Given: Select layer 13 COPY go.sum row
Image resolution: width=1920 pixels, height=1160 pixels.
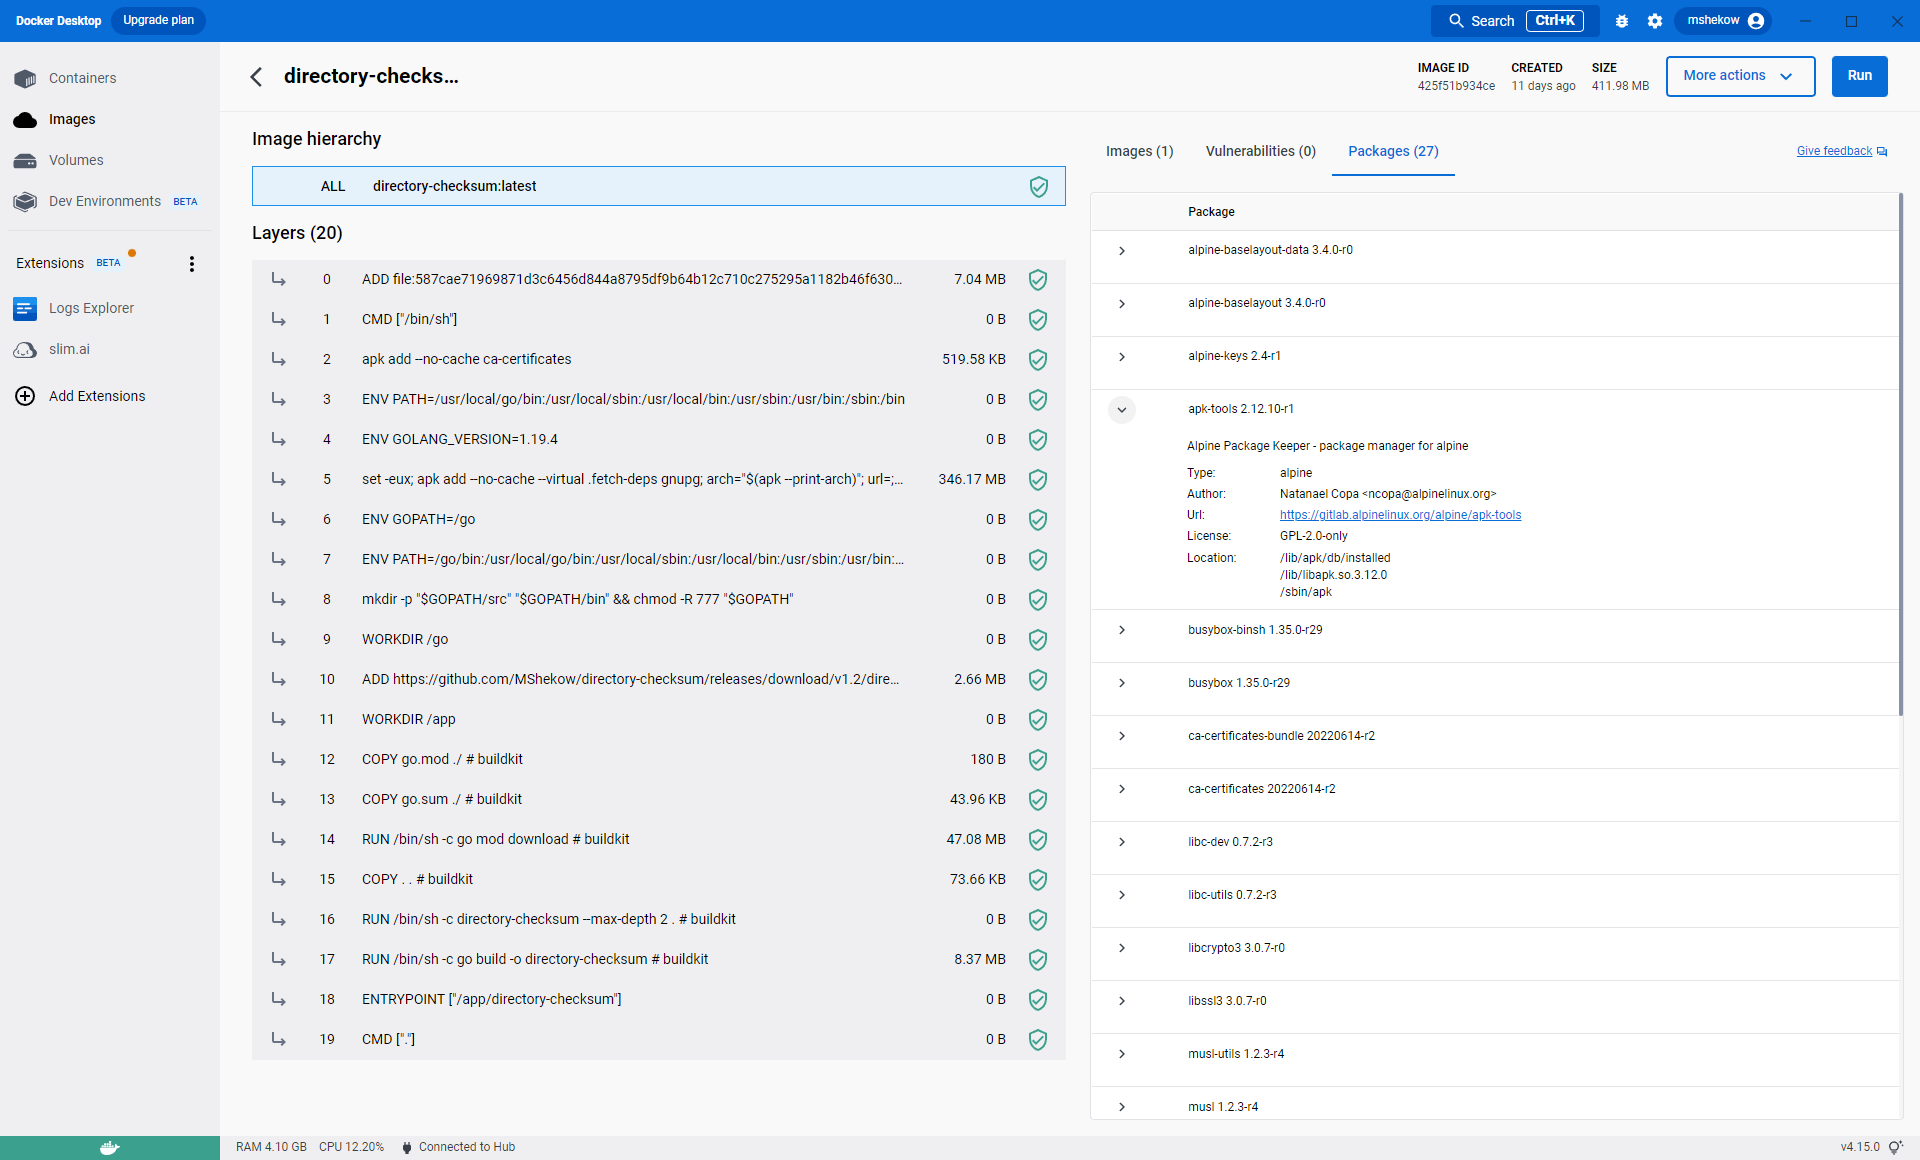Looking at the screenshot, I should click(x=658, y=799).
